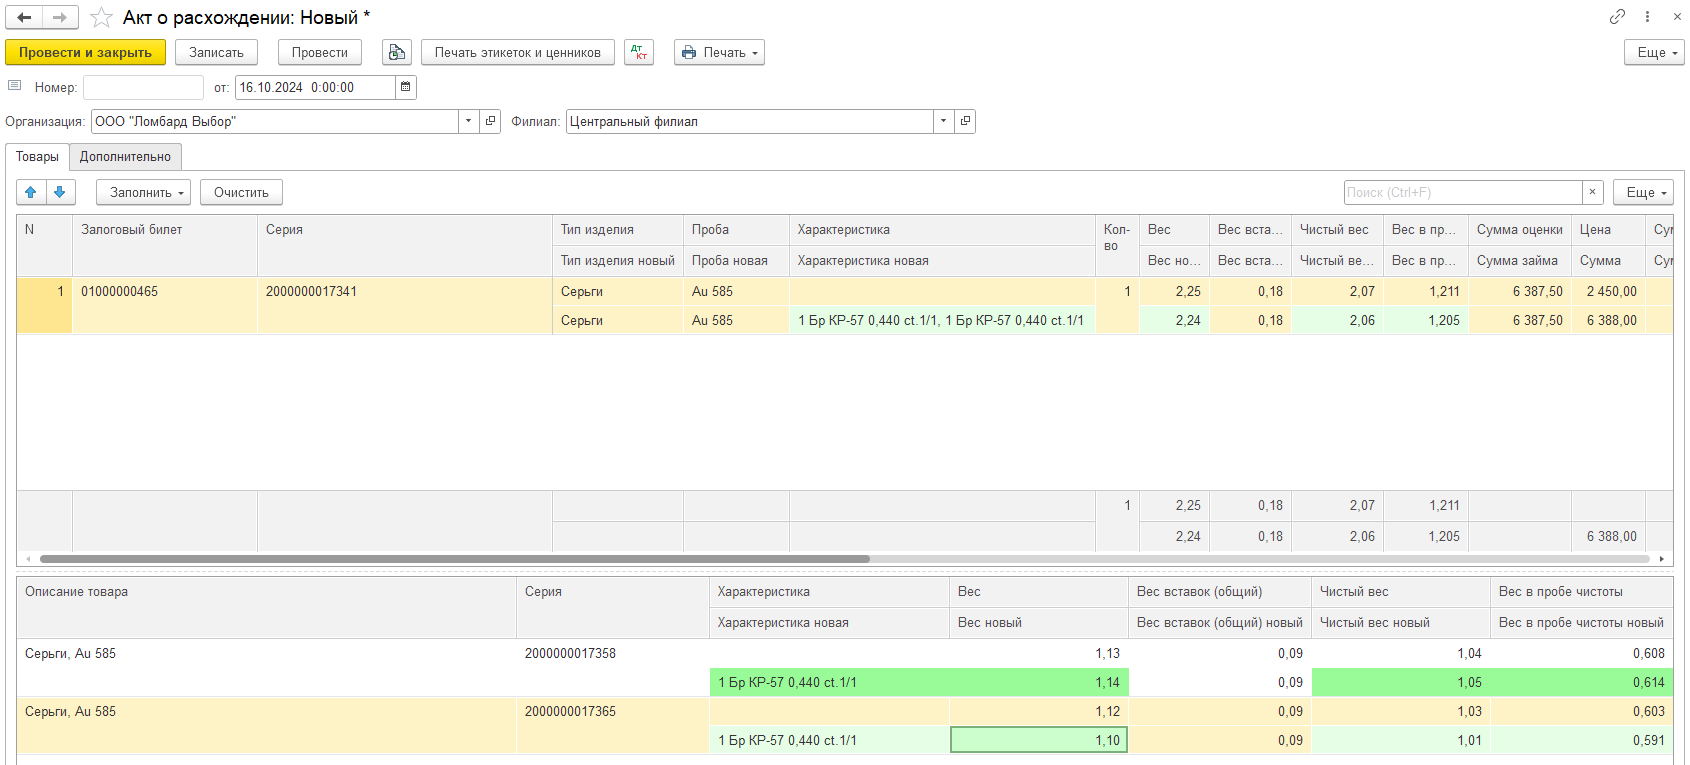Click the Очистить button
1690x765 pixels.
pos(241,192)
